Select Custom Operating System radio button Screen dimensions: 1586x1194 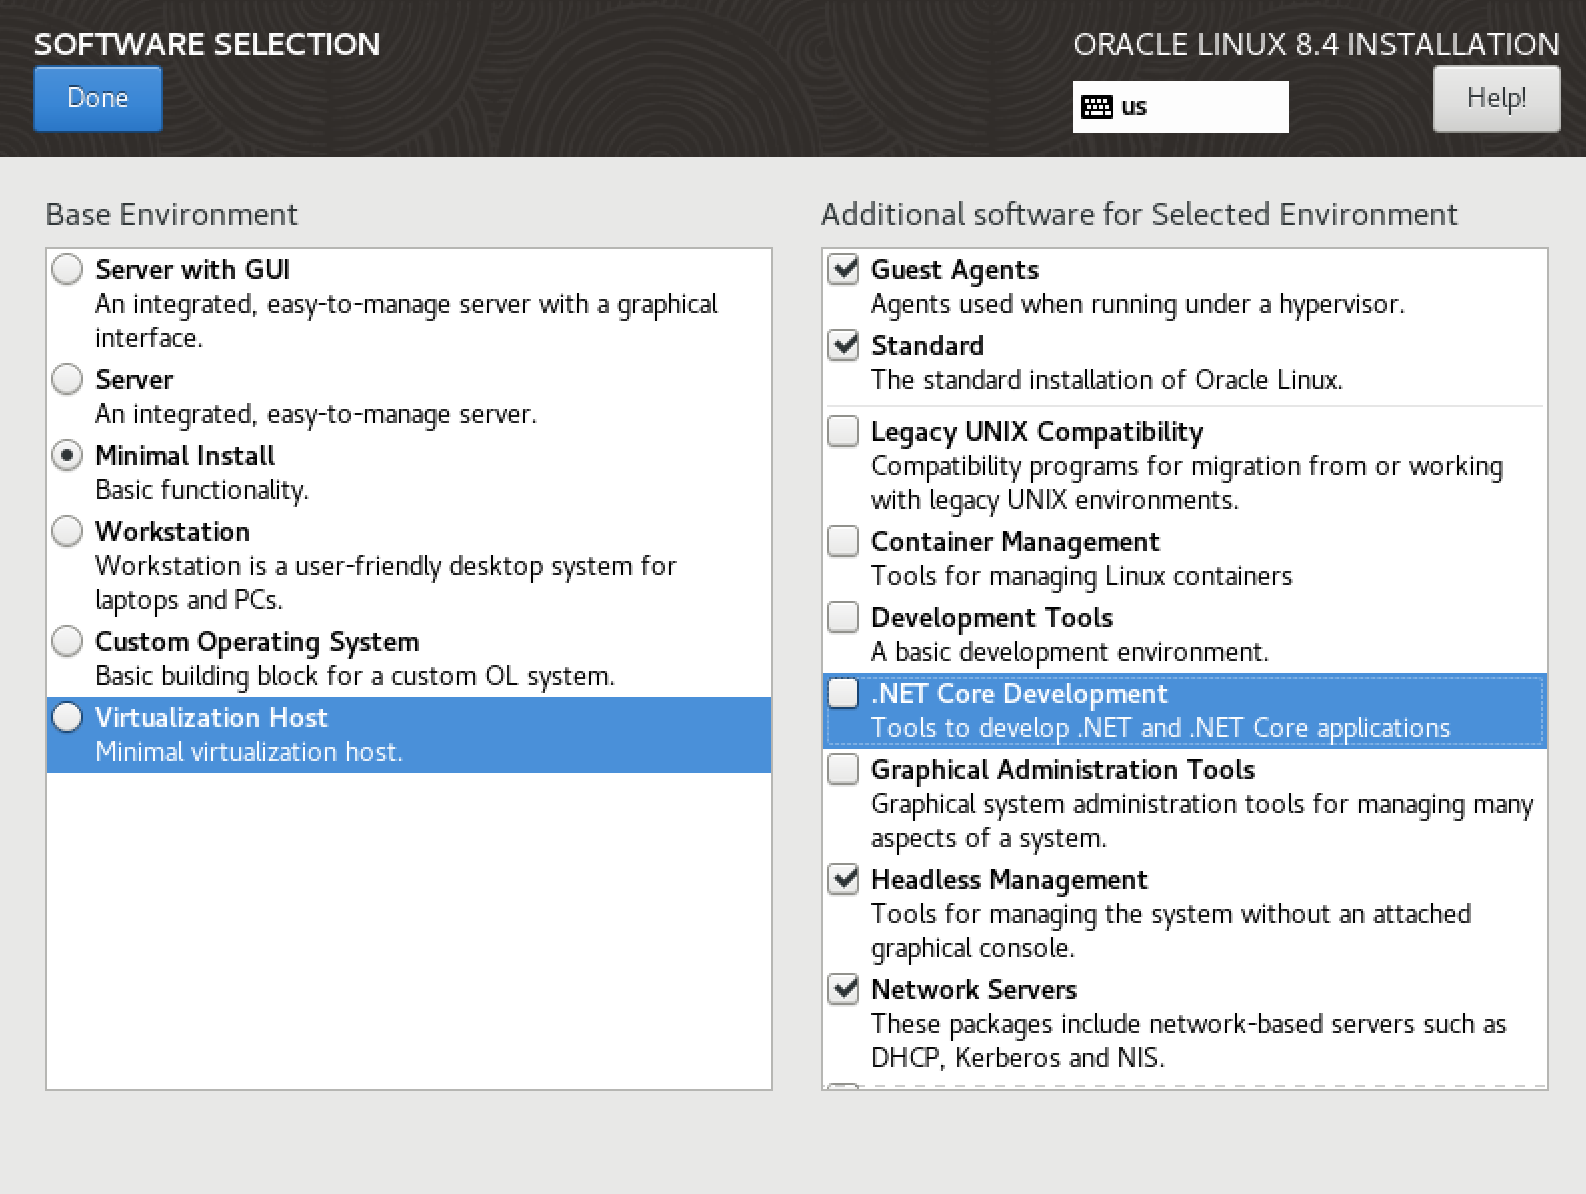[67, 641]
